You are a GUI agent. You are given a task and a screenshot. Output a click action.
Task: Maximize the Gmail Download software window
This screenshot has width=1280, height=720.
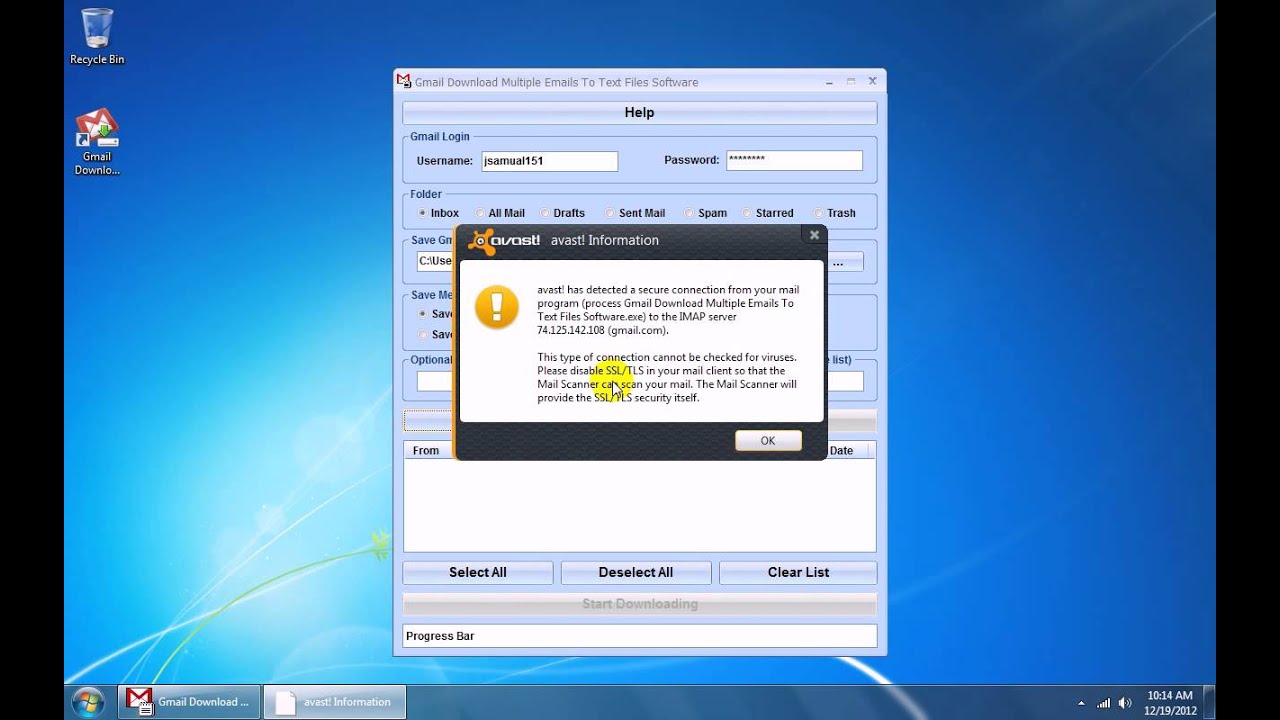pyautogui.click(x=851, y=81)
